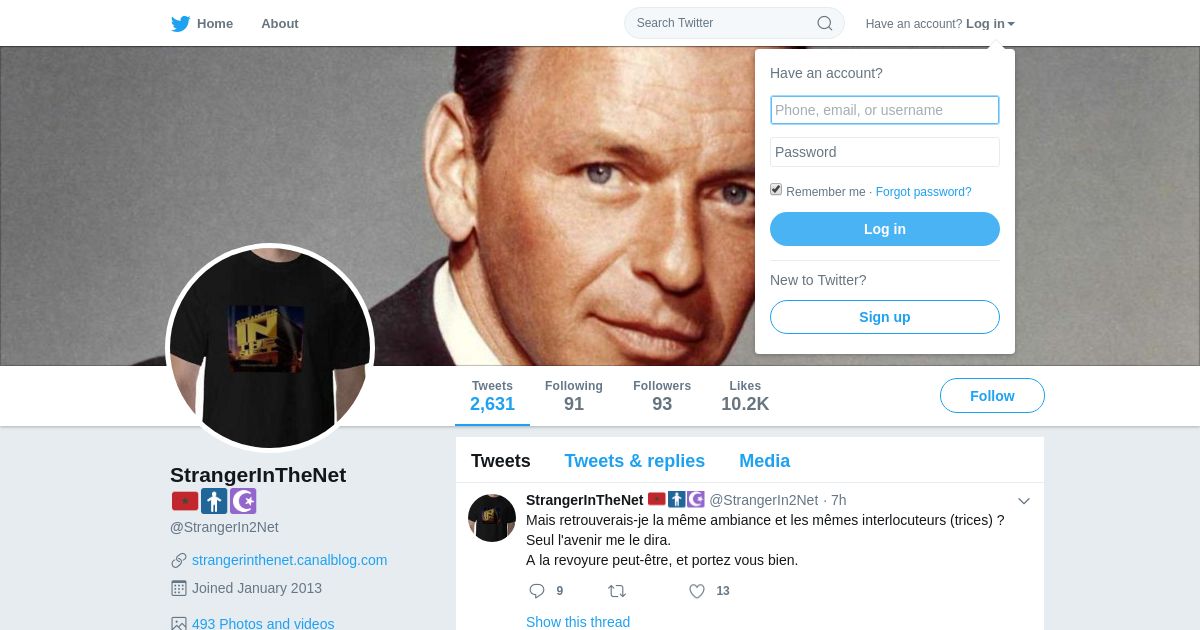Switch to the Tweets & replies tab
1200x630 pixels.
coord(634,461)
